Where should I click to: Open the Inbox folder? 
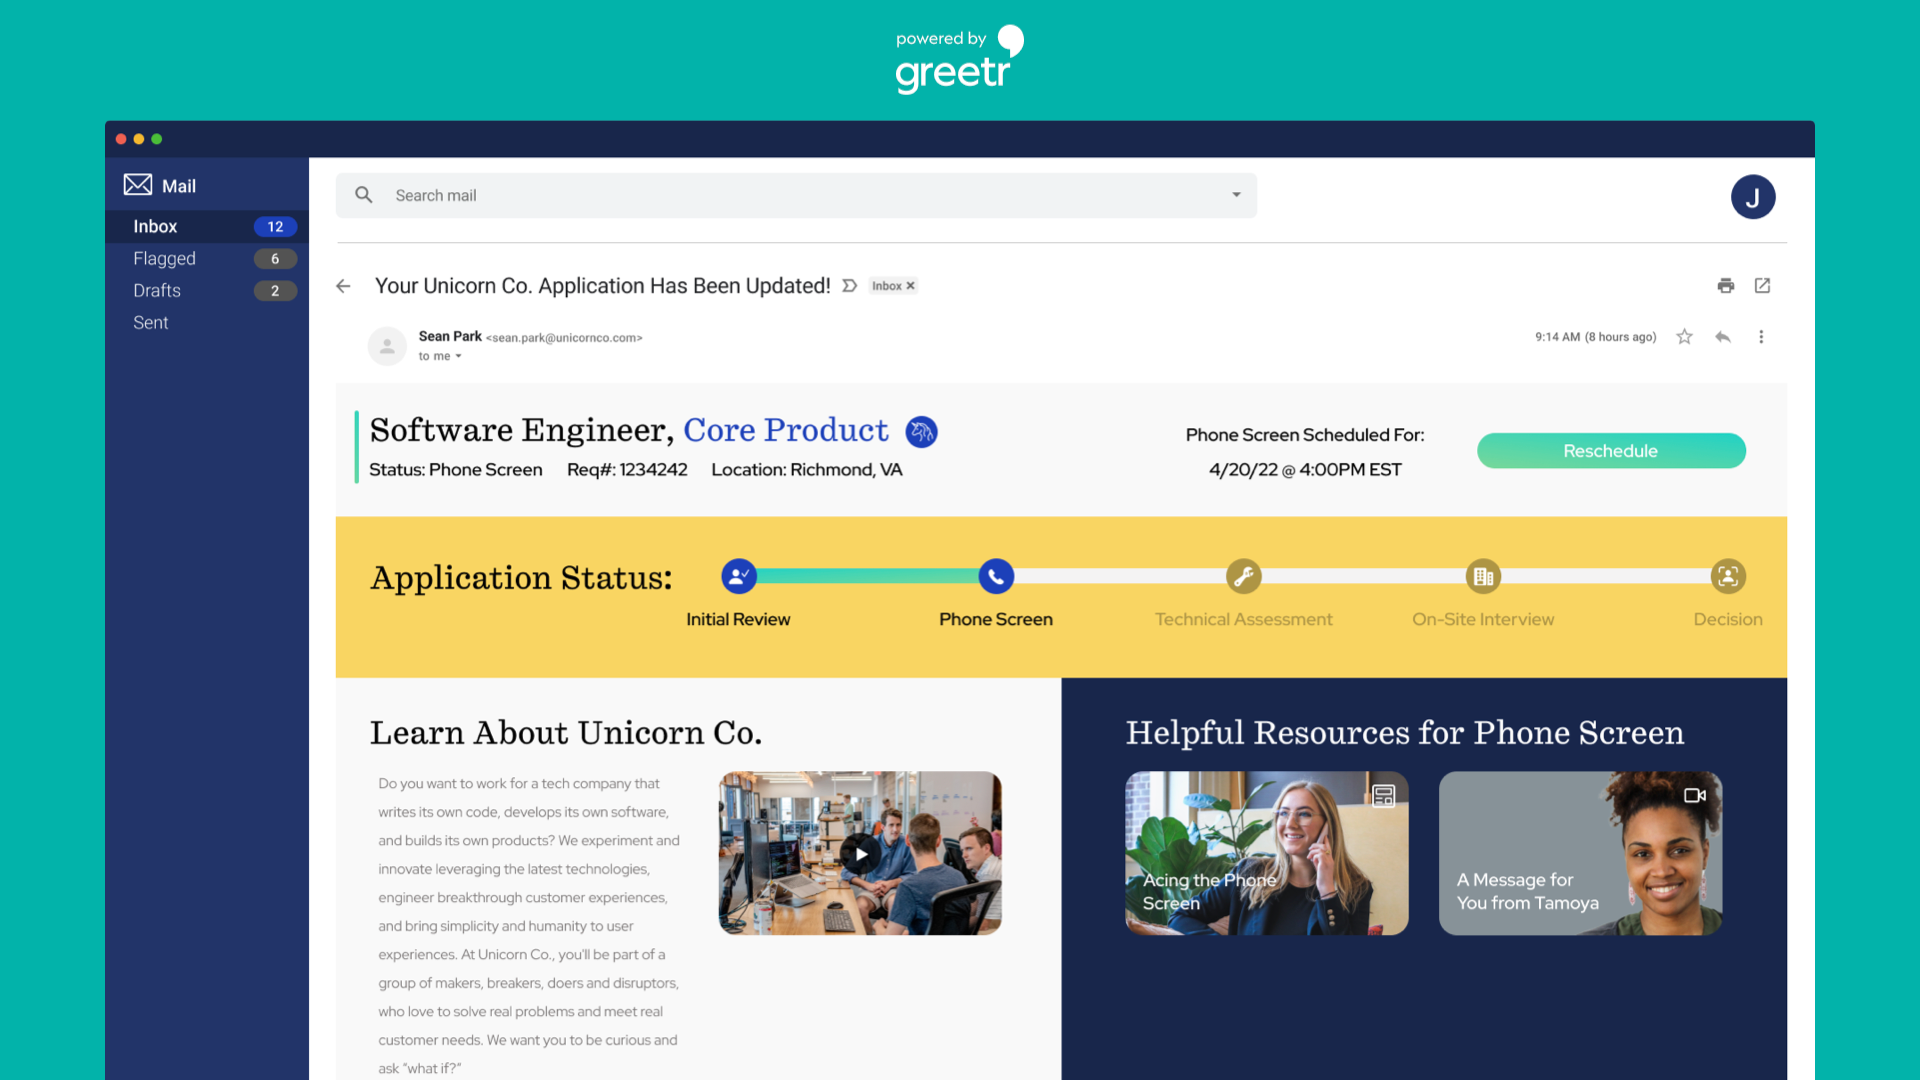[x=207, y=227]
